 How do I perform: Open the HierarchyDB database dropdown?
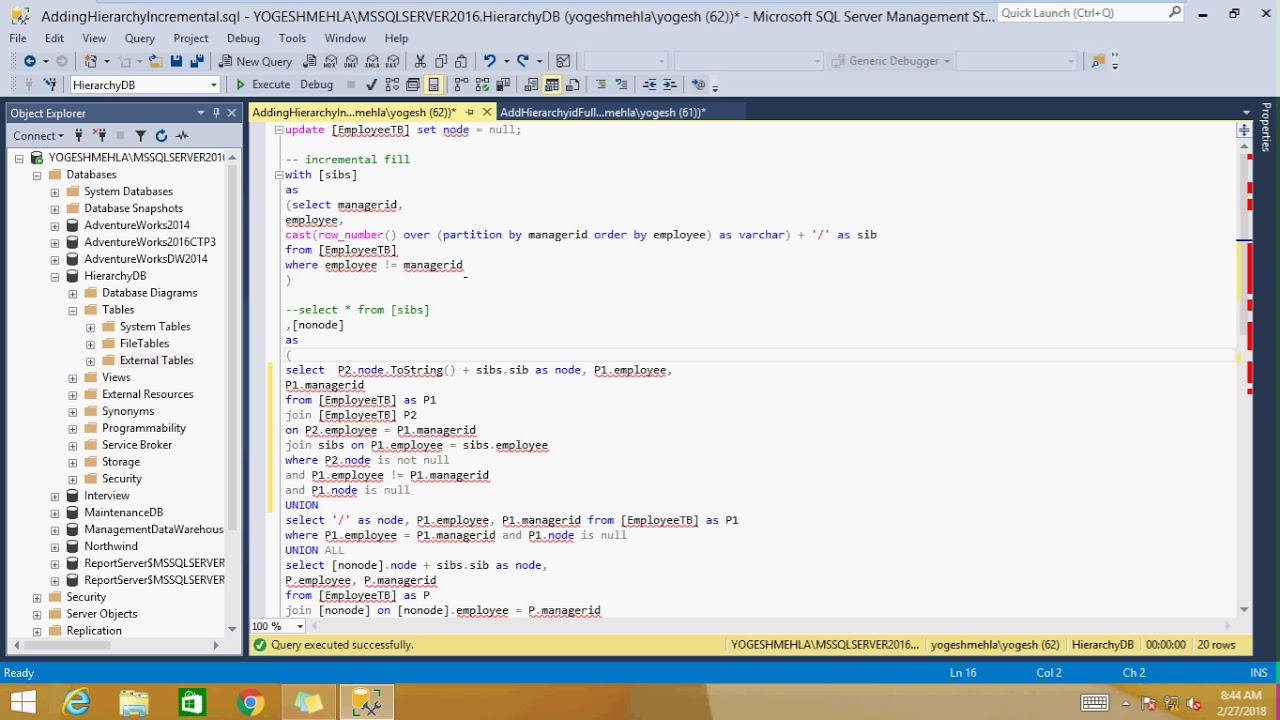point(213,85)
